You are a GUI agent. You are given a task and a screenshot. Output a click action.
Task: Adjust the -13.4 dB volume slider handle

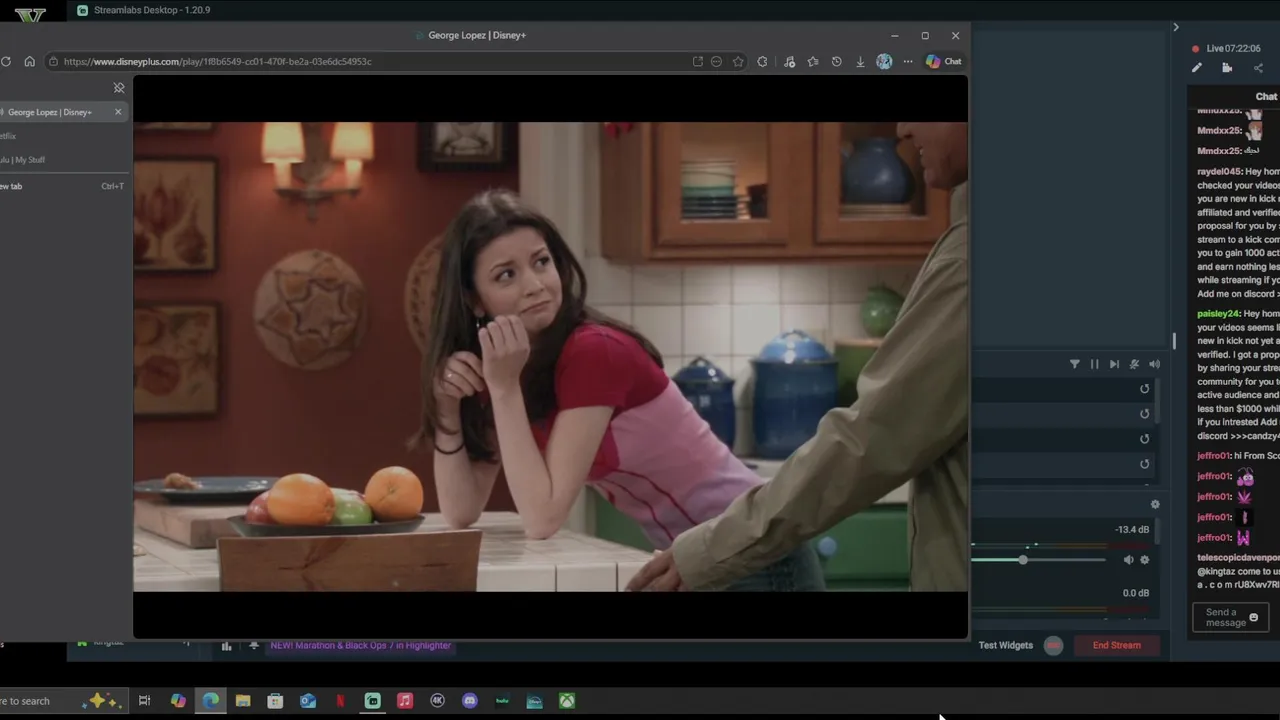click(1023, 560)
